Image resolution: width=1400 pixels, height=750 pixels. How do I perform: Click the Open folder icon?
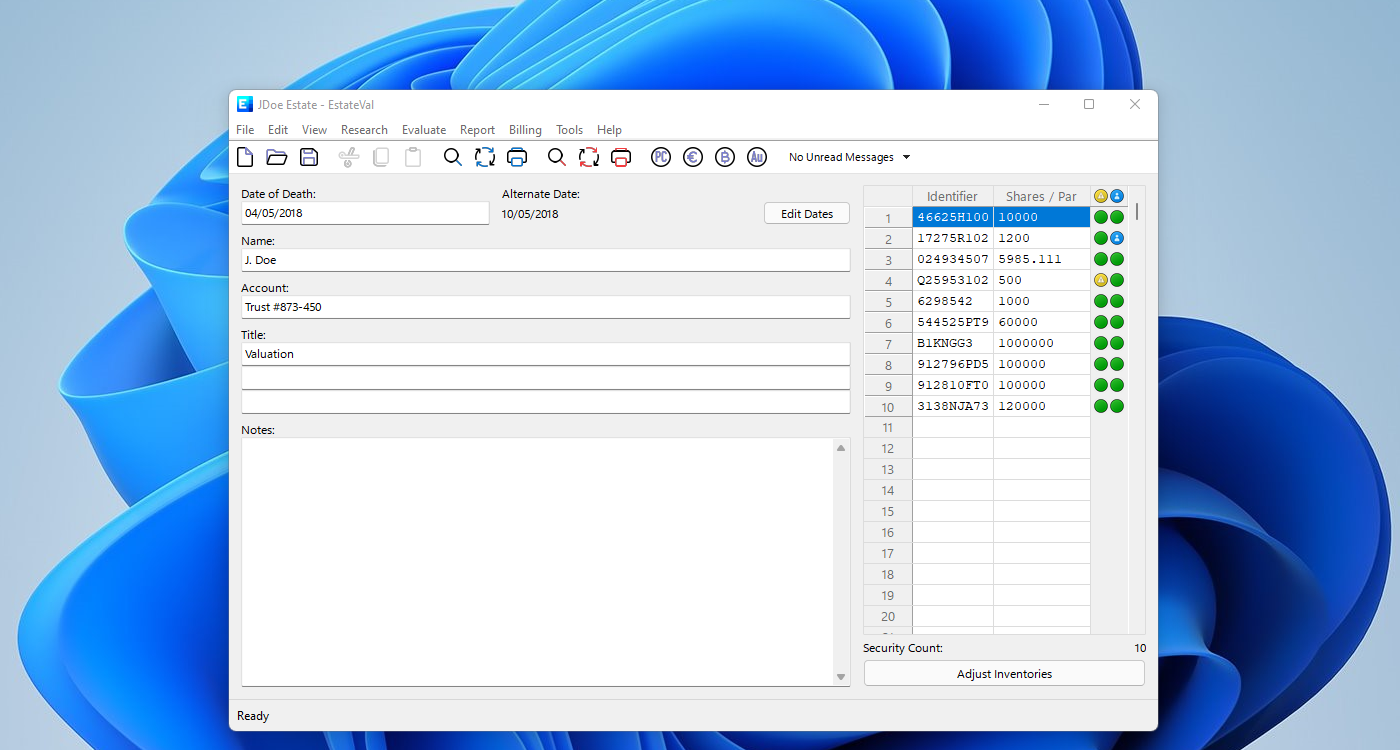pyautogui.click(x=277, y=157)
